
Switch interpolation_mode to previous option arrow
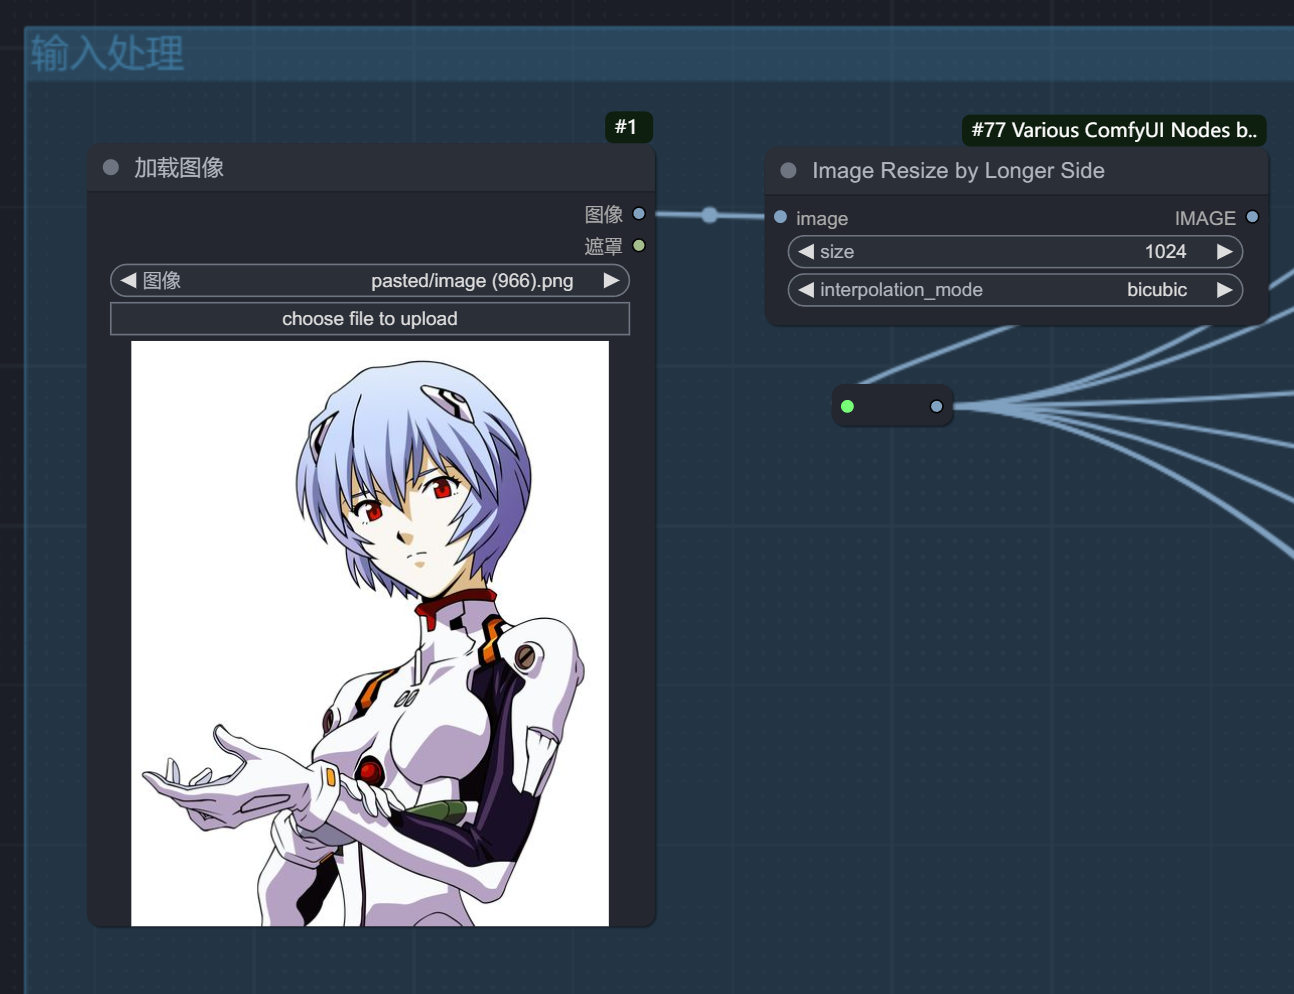pos(806,290)
